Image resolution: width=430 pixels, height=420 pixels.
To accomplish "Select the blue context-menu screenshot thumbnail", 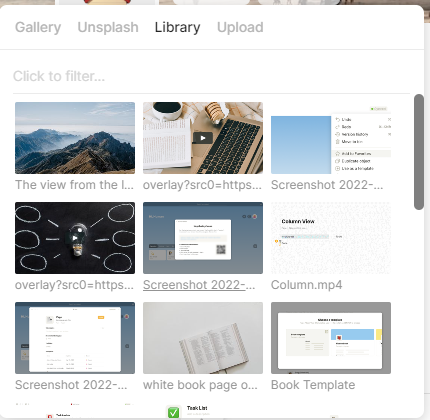I will (x=331, y=138).
